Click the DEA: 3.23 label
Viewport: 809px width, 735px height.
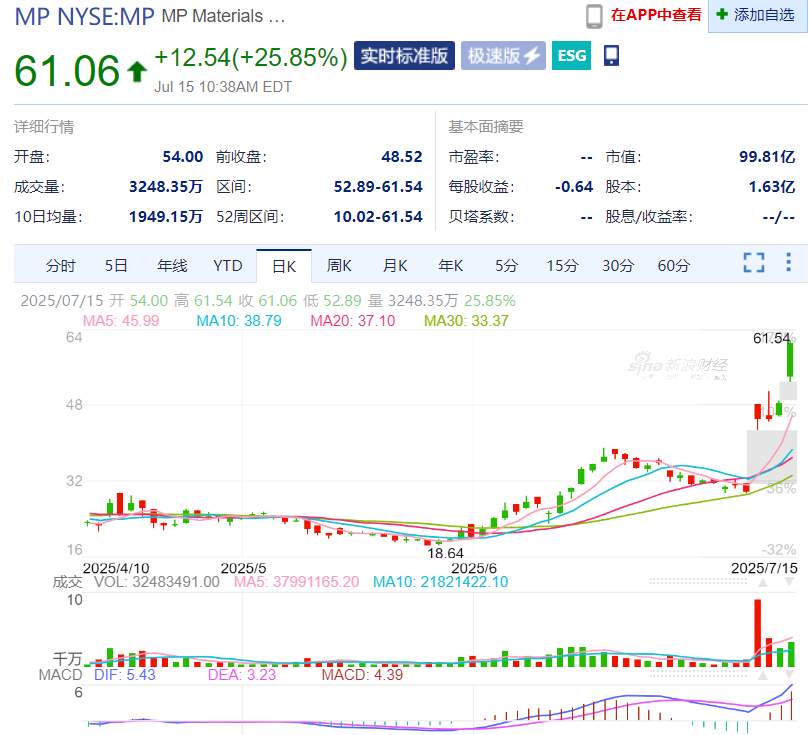tap(241, 675)
